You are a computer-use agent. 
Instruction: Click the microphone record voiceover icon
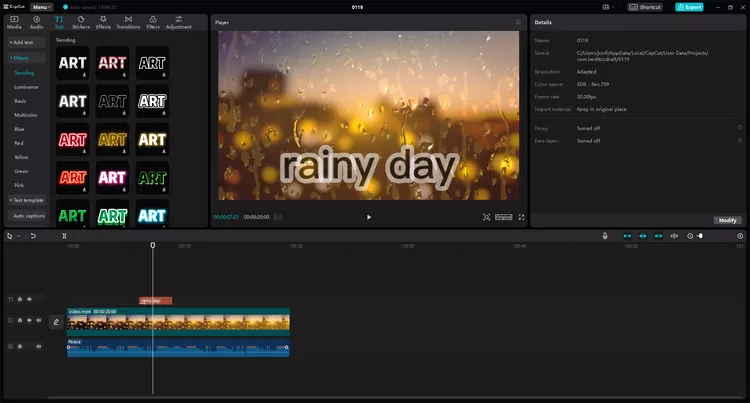[605, 236]
